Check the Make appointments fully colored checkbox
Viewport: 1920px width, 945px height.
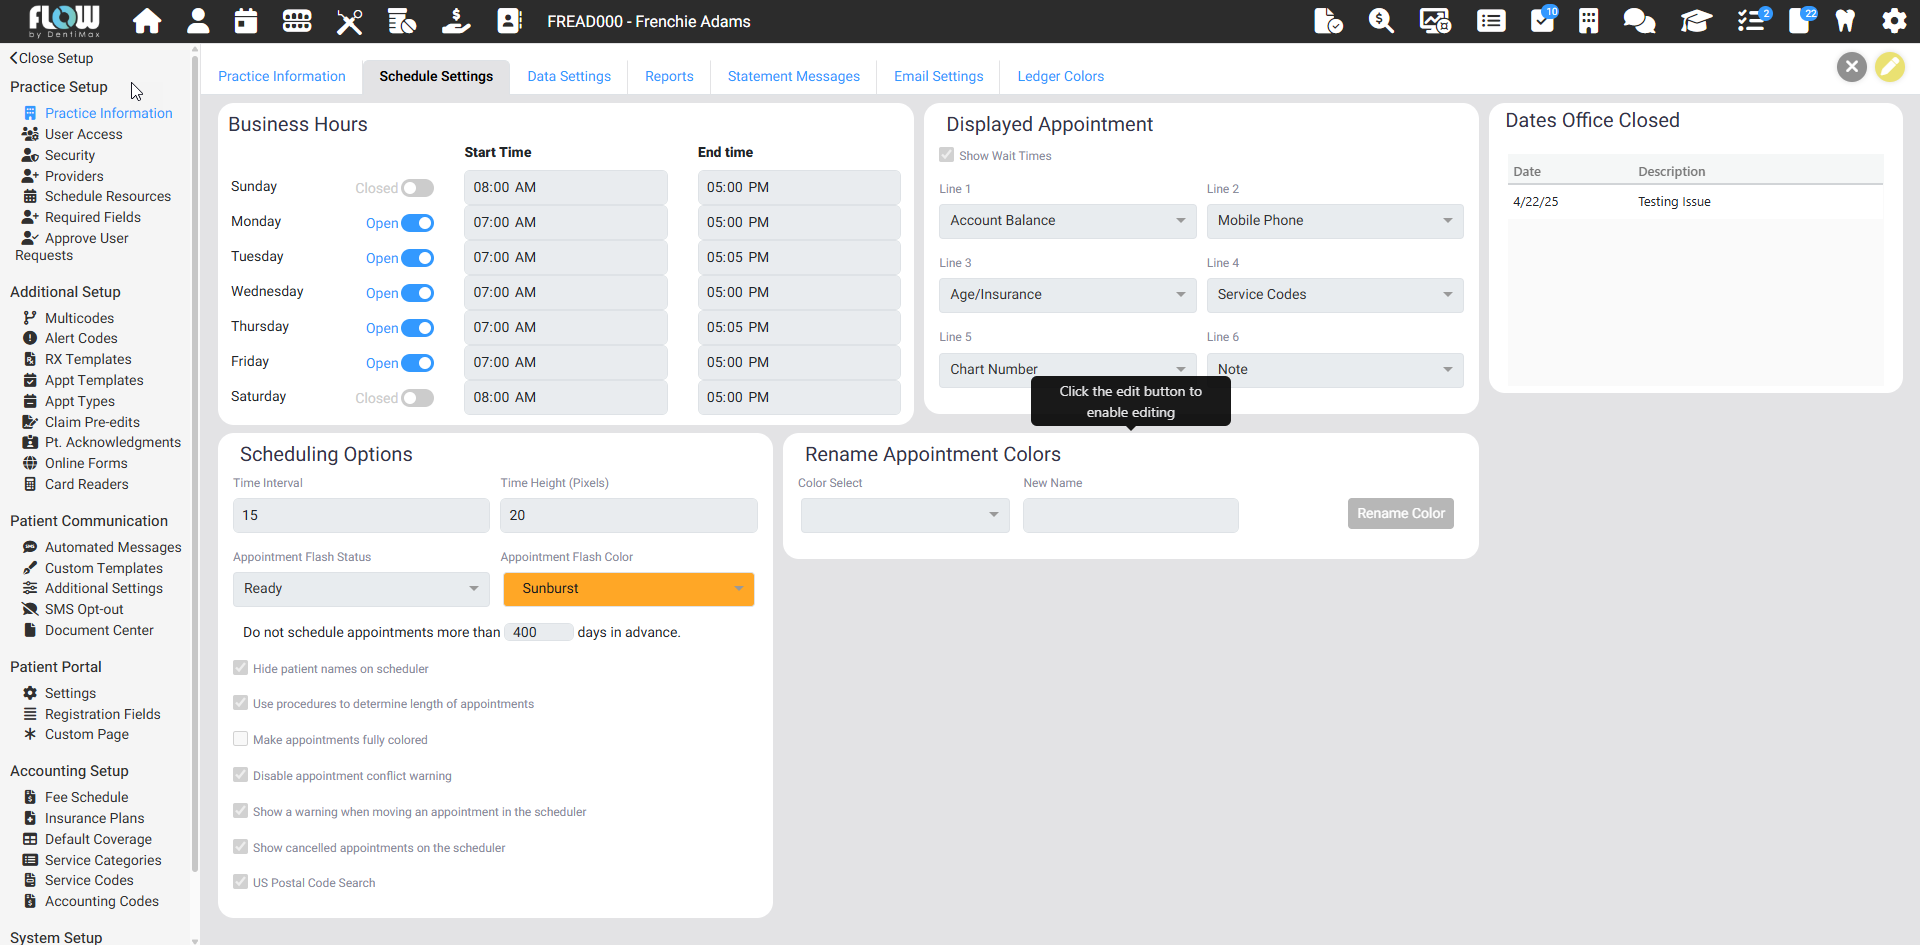tap(240, 739)
